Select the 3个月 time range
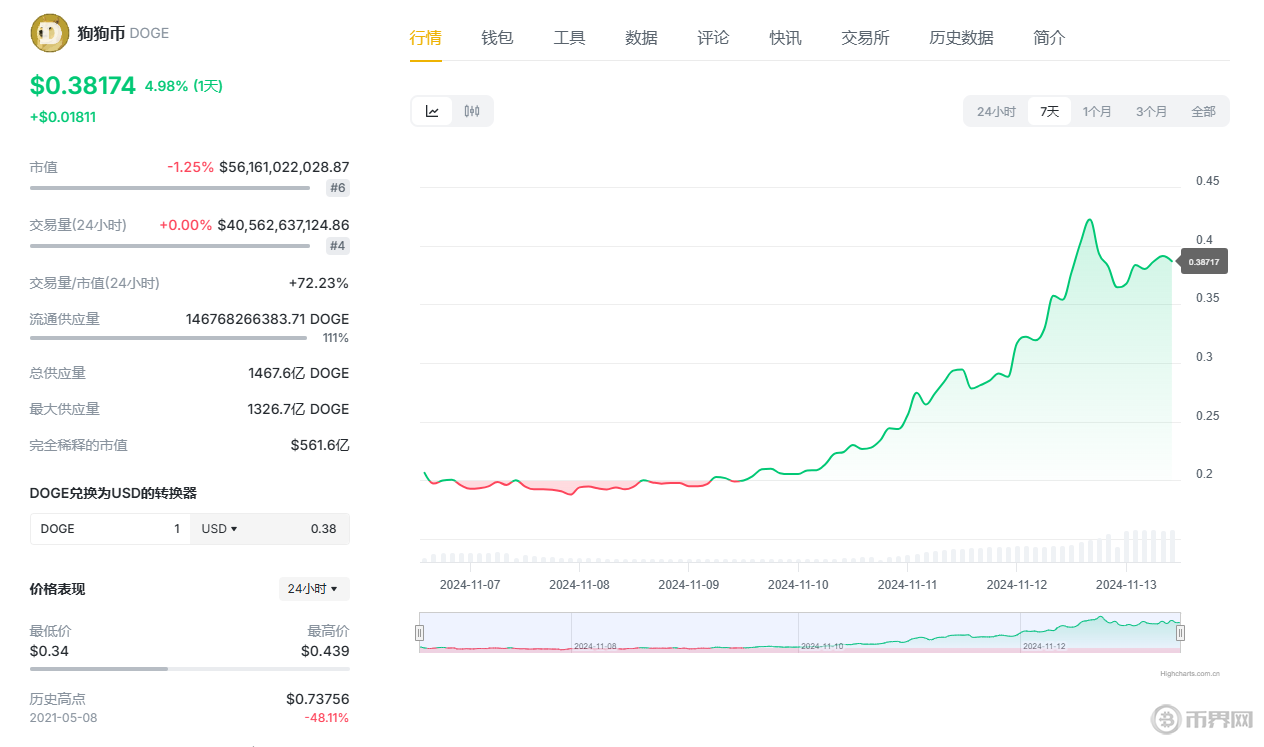 pos(1151,111)
